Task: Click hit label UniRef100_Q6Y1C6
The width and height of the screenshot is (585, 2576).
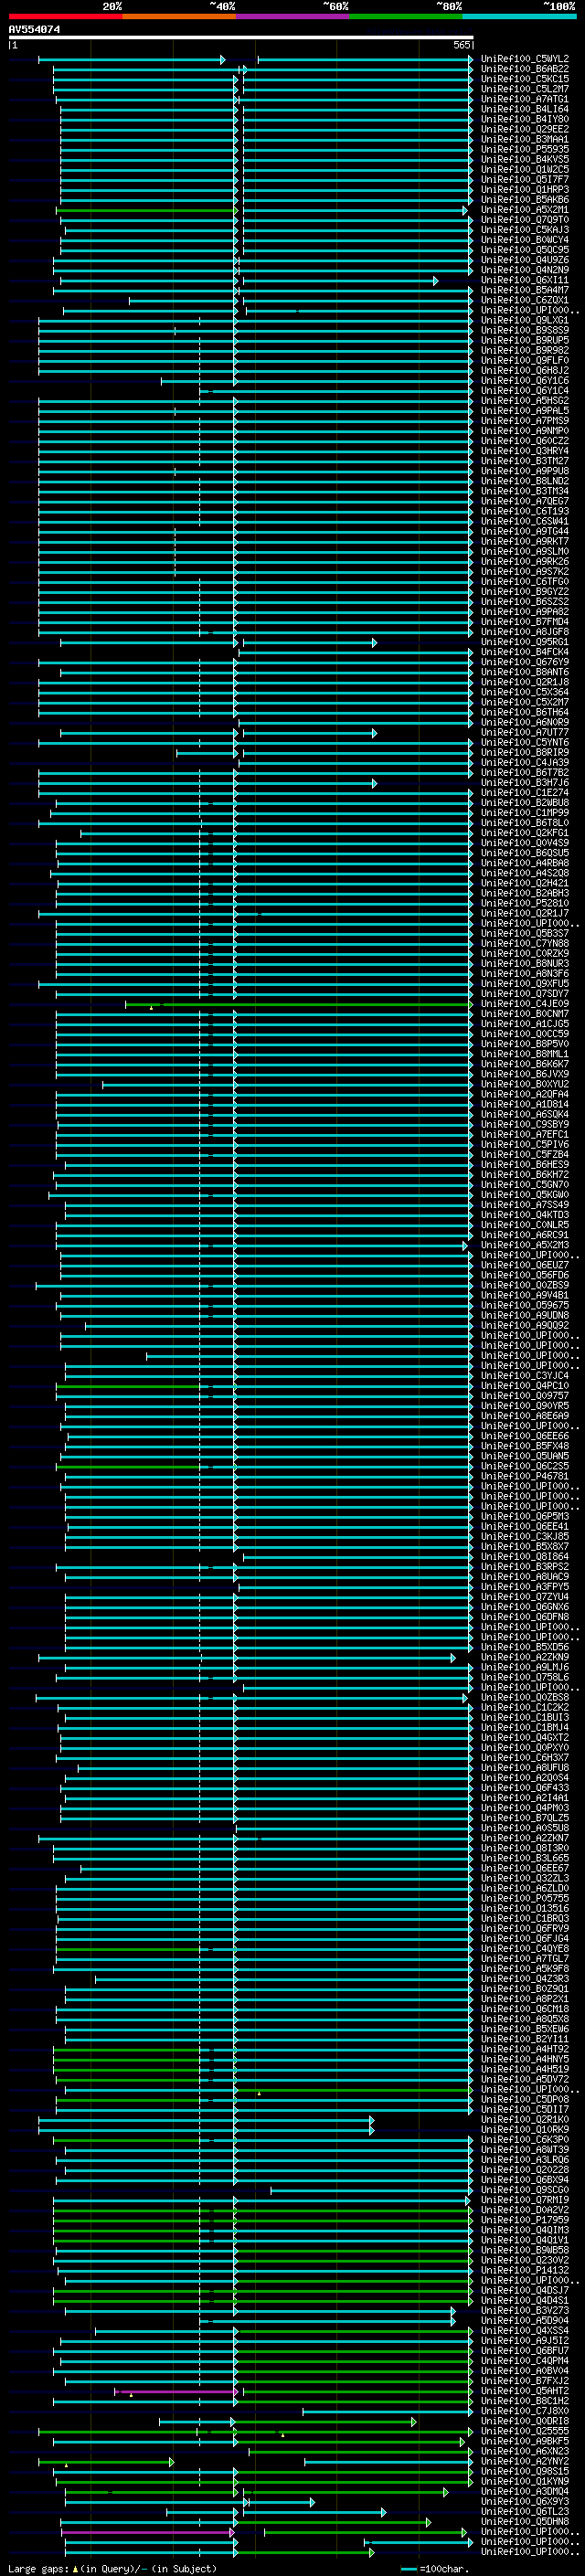Action: pos(525,381)
